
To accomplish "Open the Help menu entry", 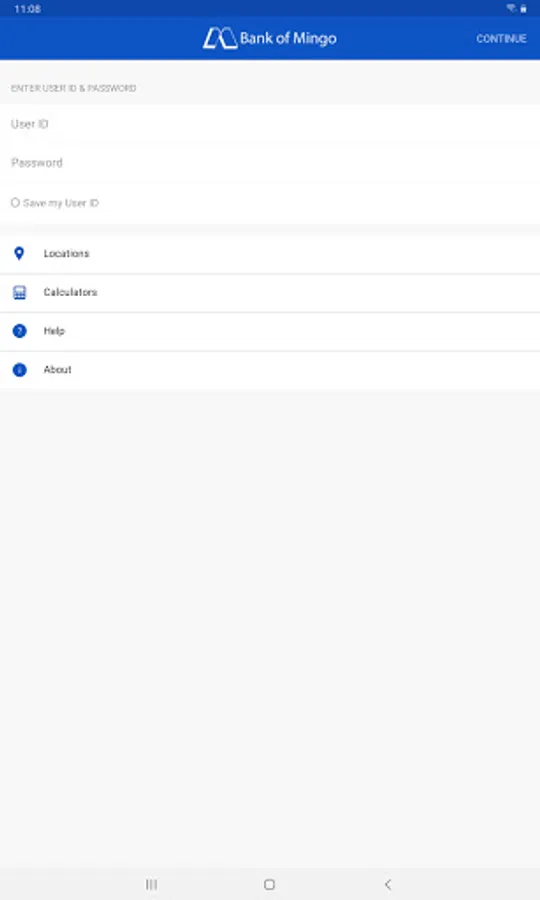I will tap(270, 331).
